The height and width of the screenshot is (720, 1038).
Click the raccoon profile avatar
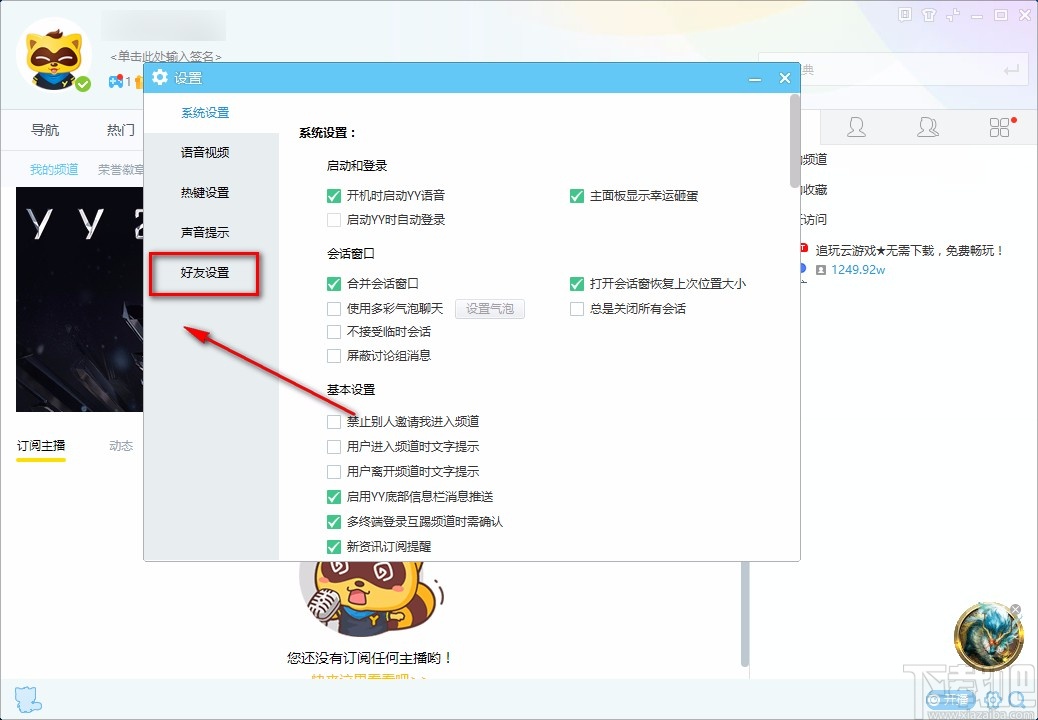(54, 56)
